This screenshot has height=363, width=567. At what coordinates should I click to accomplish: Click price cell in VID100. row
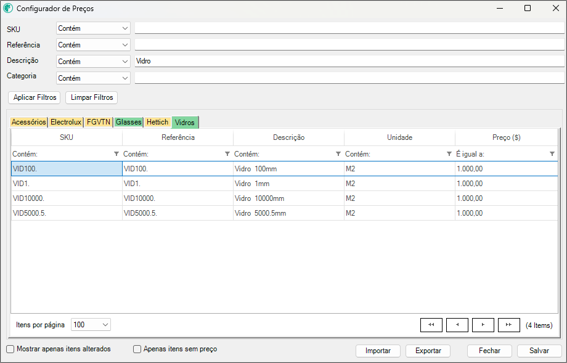(x=506, y=169)
